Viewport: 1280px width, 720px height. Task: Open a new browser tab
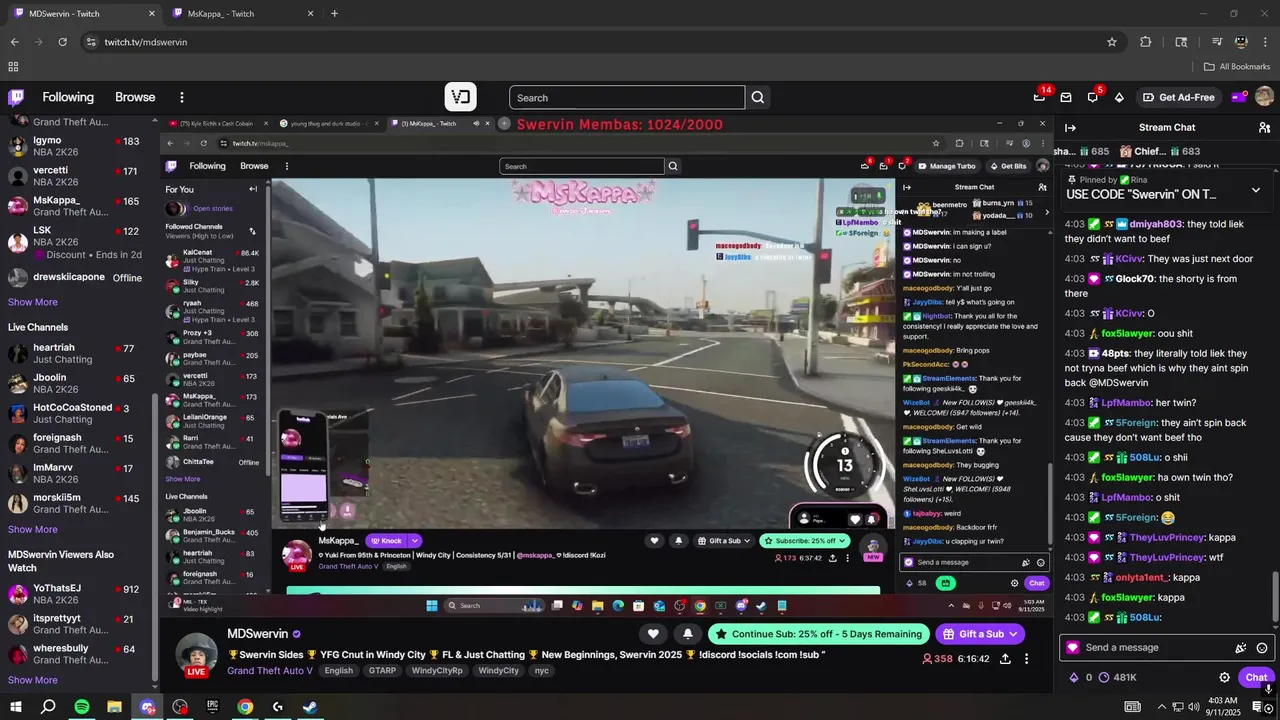pyautogui.click(x=334, y=14)
